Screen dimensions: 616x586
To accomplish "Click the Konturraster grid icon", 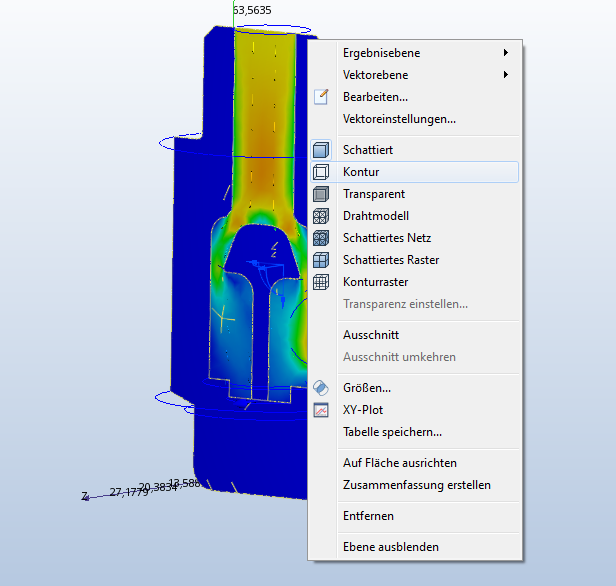I will coord(321,282).
